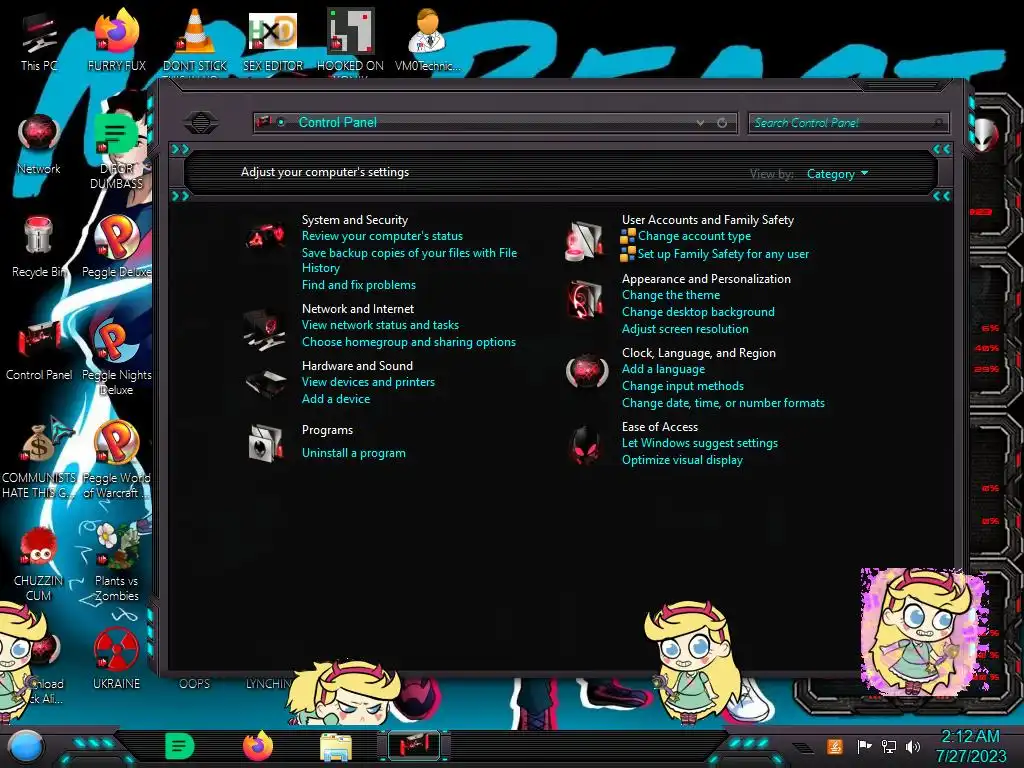Screen dimensions: 1024x768
Task: Open Save backup copies with File History
Action: click(x=409, y=260)
